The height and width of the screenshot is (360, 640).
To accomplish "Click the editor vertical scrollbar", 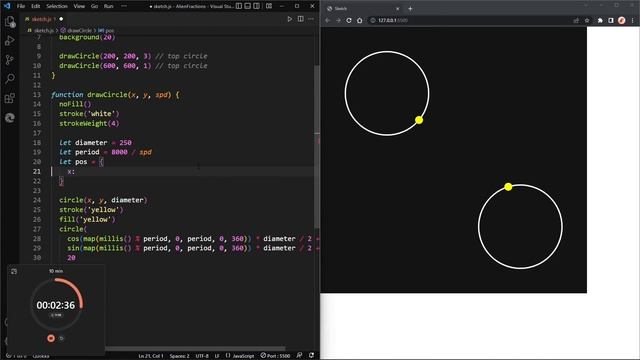I will tap(317, 147).
